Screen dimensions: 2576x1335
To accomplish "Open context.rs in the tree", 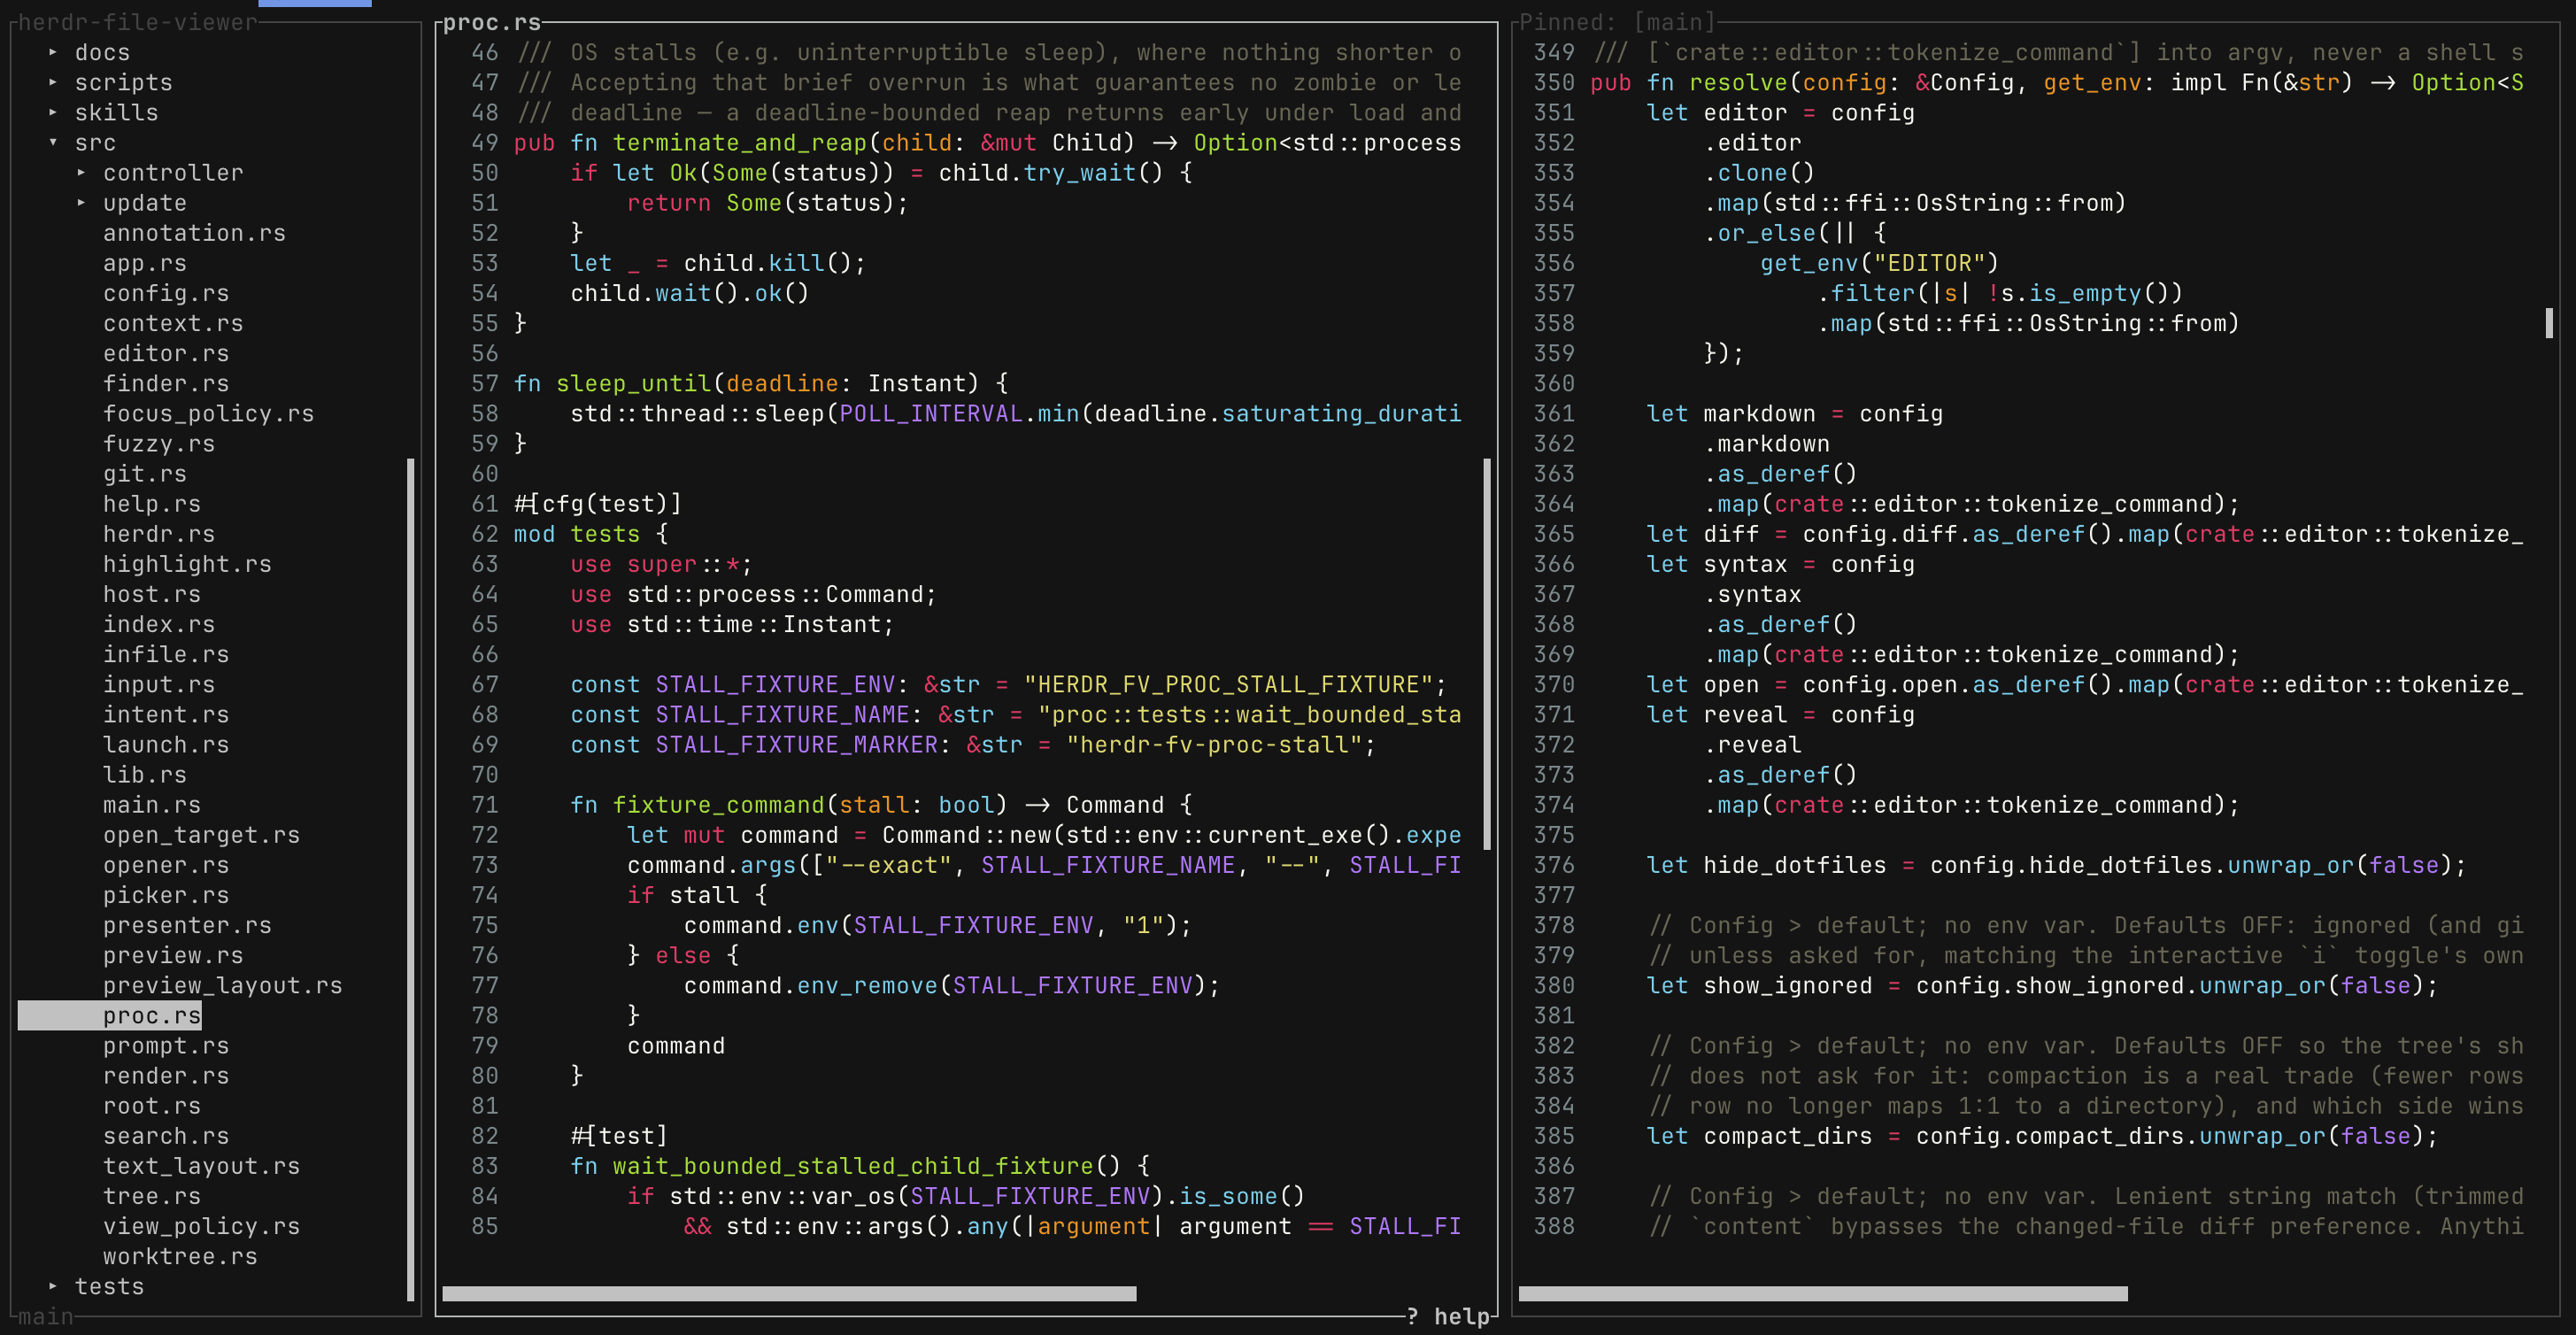I will tap(173, 323).
